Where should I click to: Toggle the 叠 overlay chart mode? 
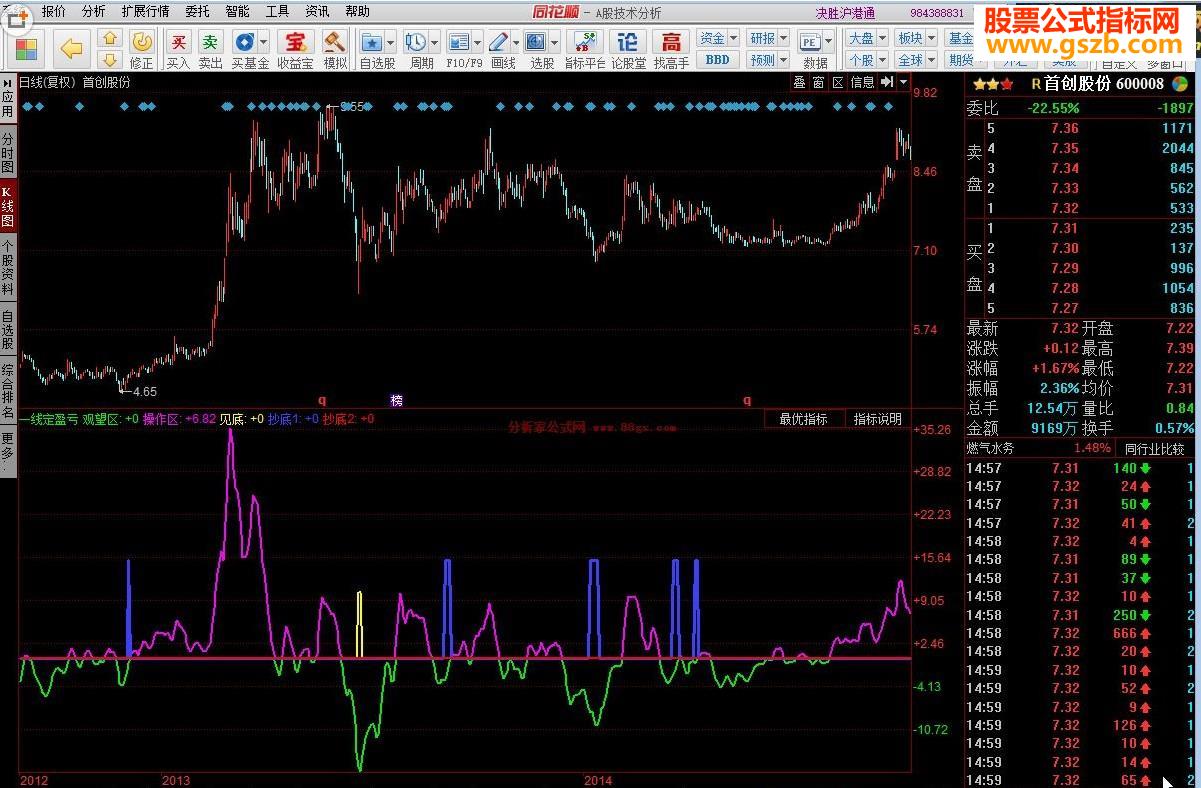(x=799, y=82)
